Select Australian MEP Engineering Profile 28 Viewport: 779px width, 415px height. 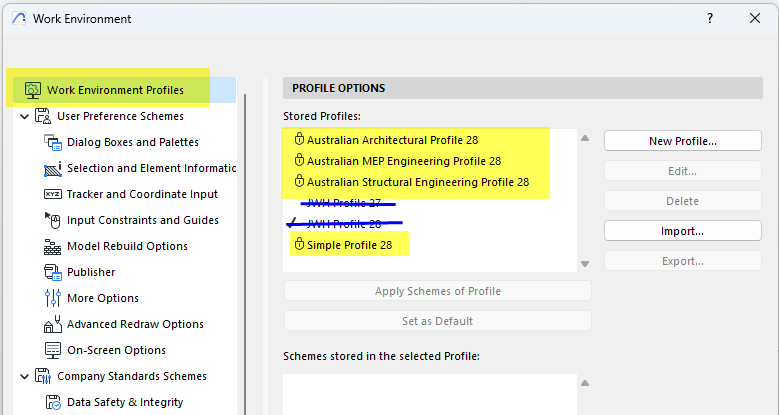(403, 161)
